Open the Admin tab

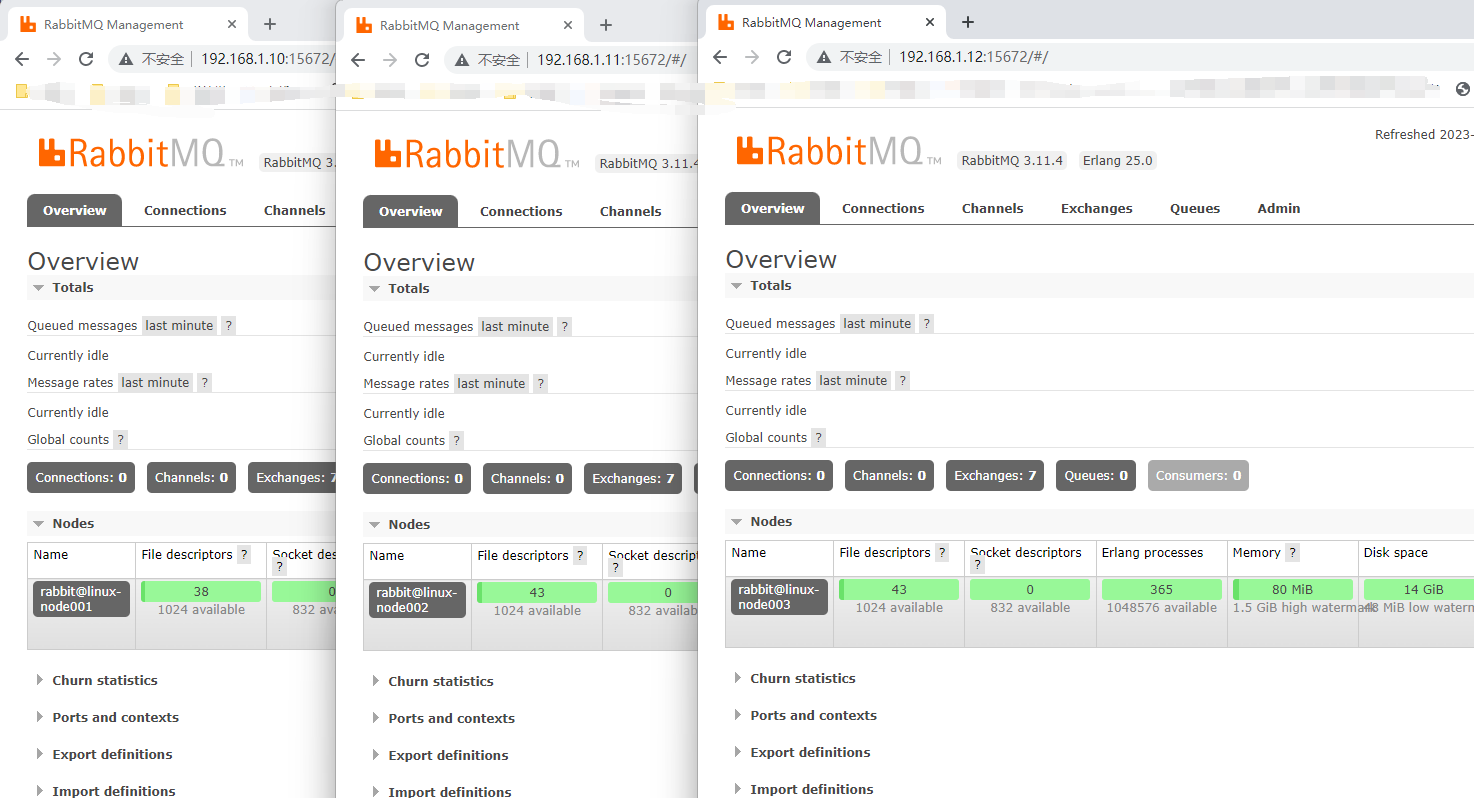click(x=1278, y=208)
